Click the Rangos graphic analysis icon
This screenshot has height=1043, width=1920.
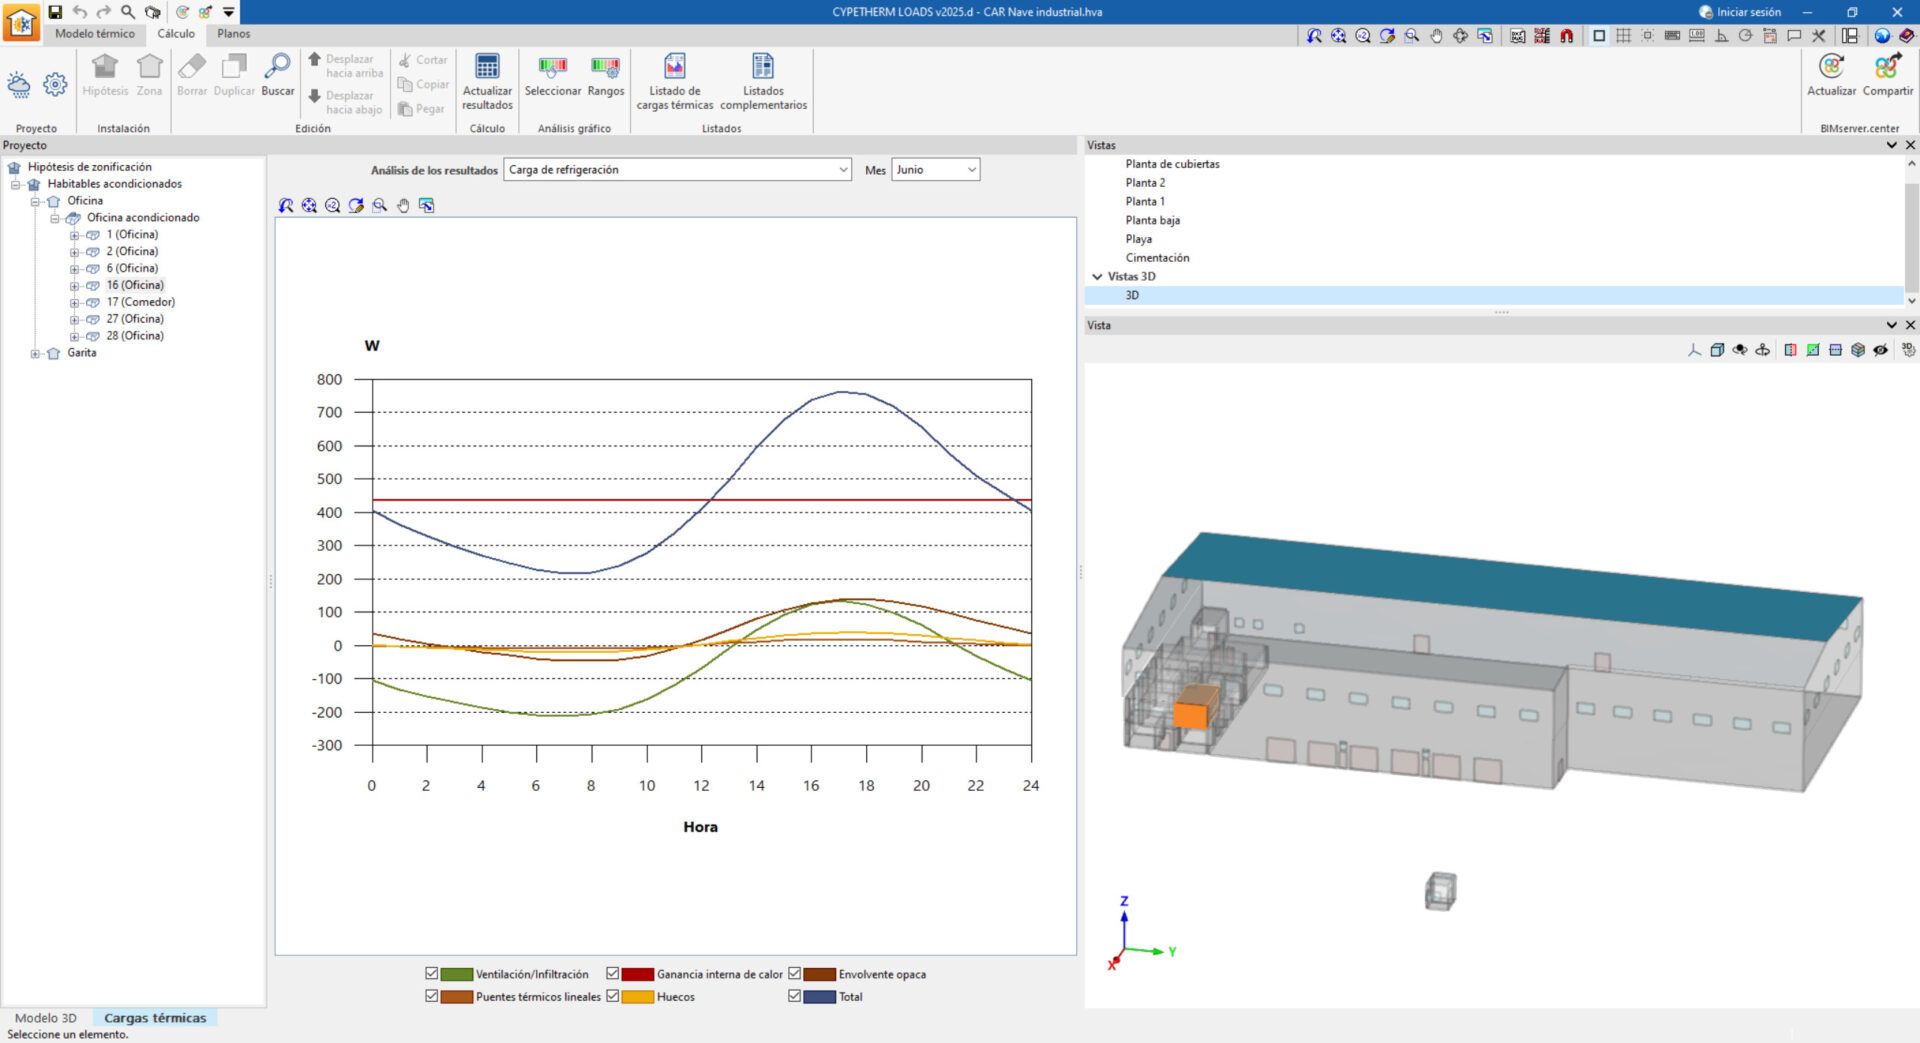[605, 68]
